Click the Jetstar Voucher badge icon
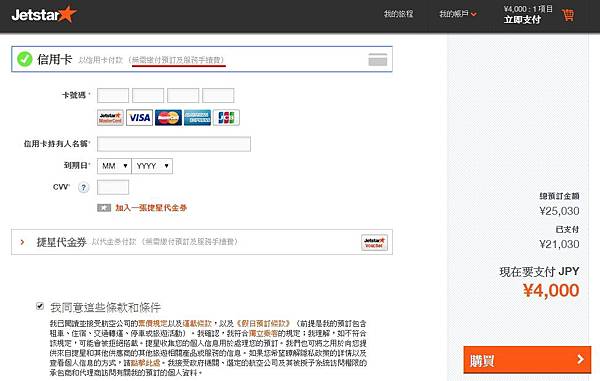 (374, 243)
